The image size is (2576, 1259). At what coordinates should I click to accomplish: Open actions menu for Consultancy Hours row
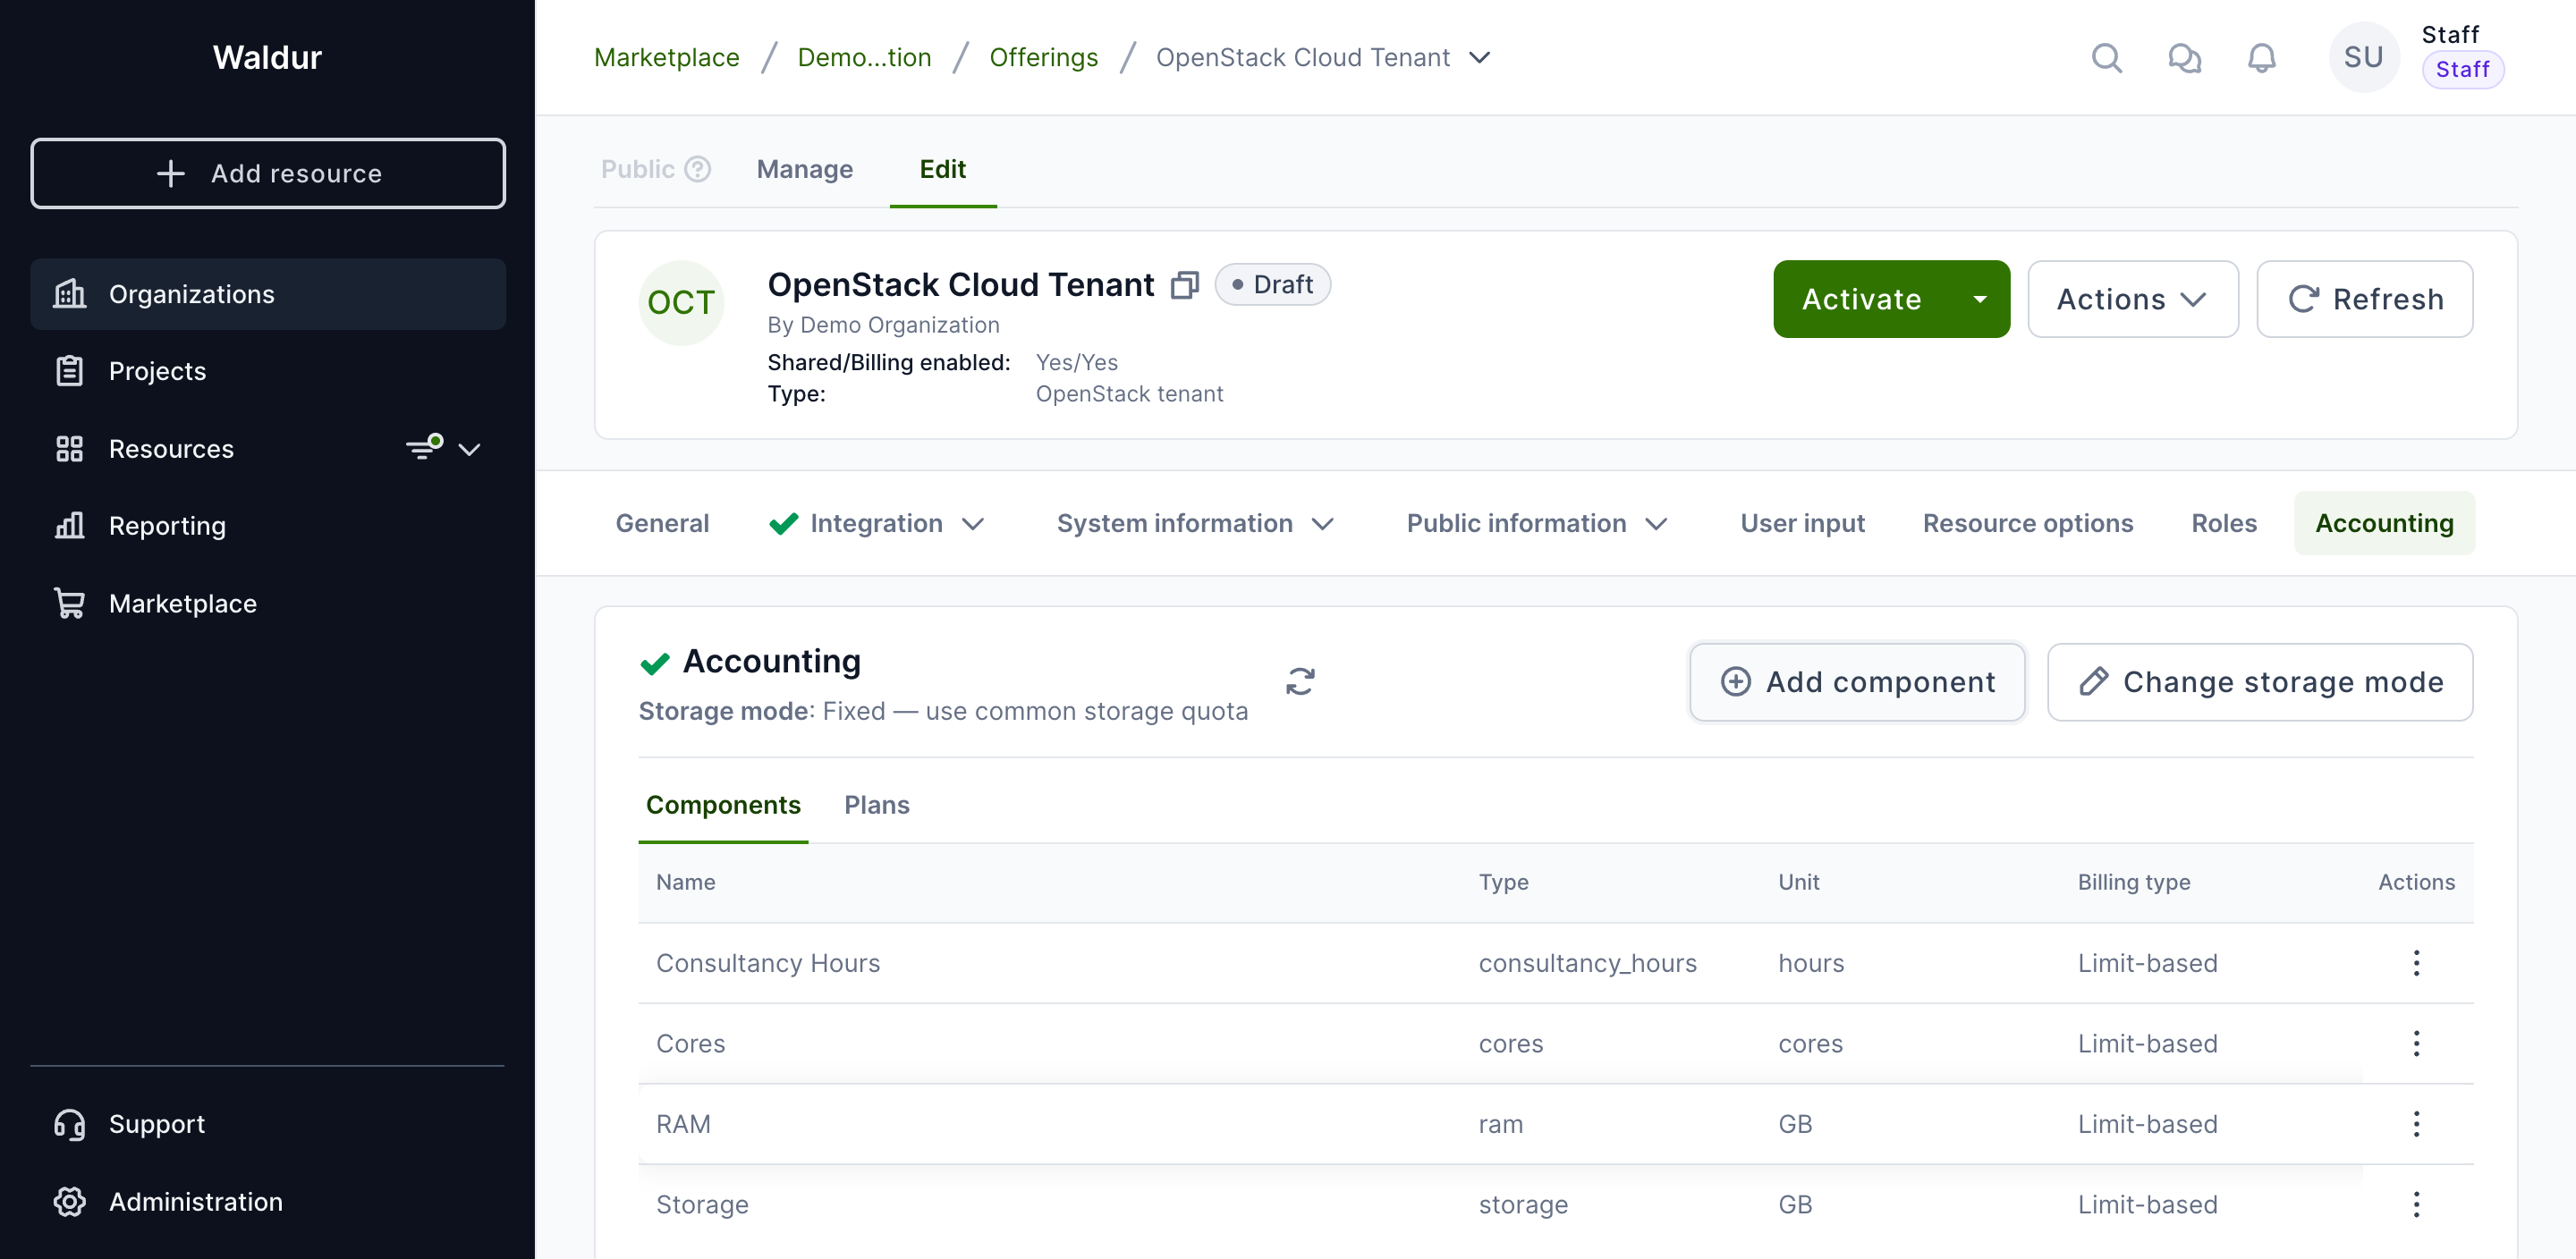(2415, 963)
